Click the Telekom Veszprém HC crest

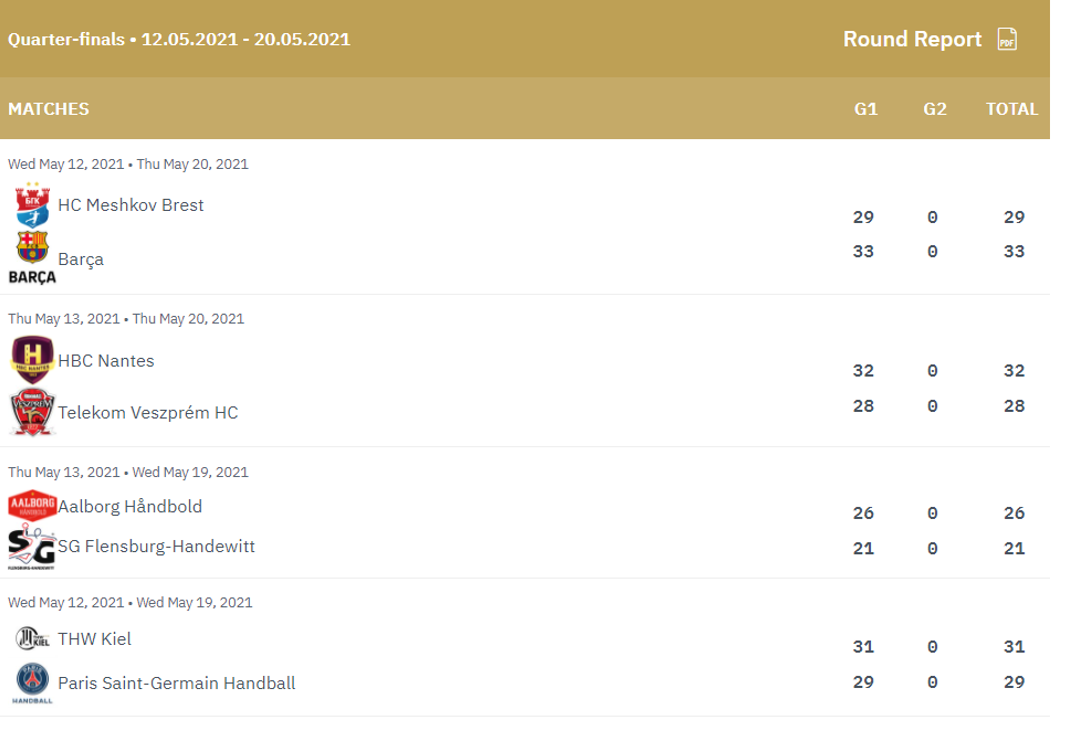click(x=32, y=412)
